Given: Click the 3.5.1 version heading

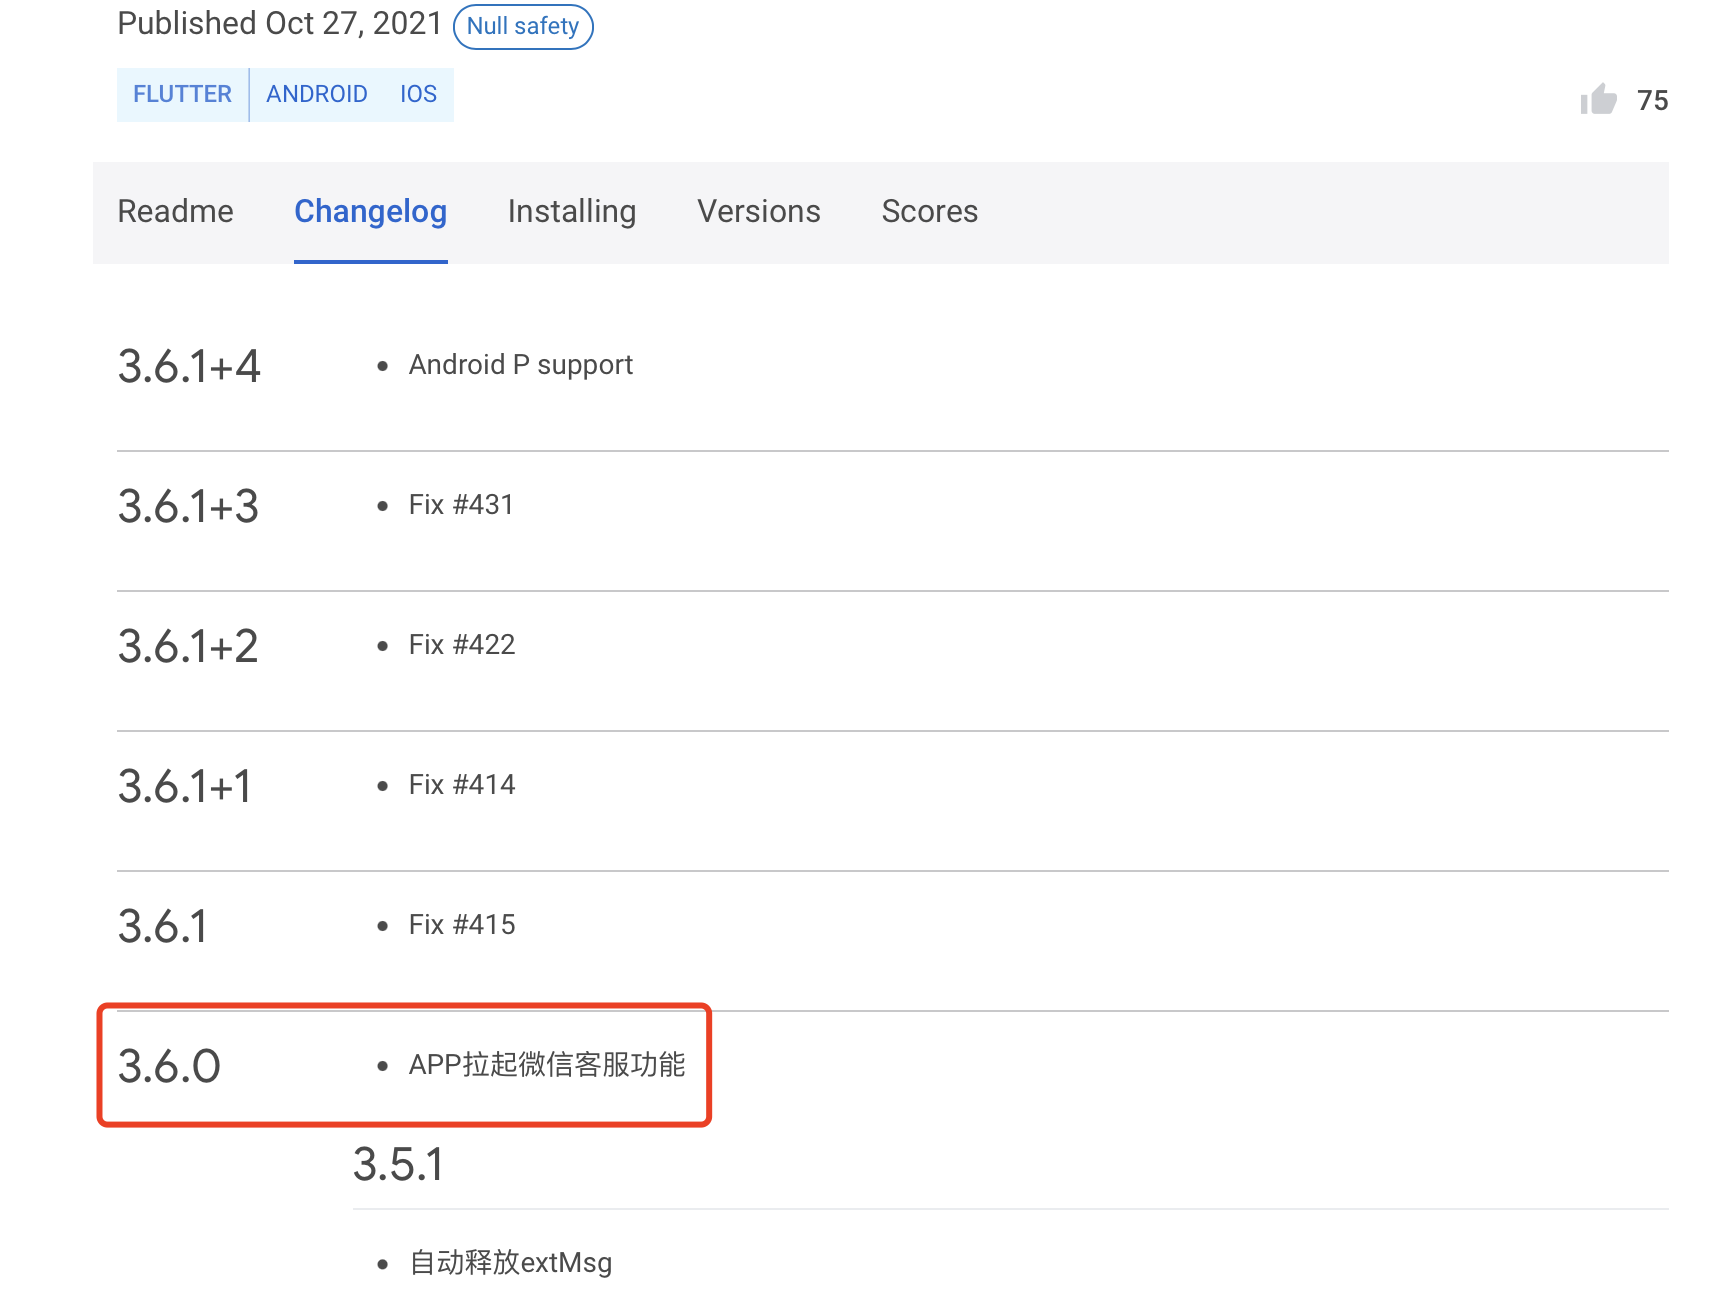Looking at the screenshot, I should pos(398,1164).
